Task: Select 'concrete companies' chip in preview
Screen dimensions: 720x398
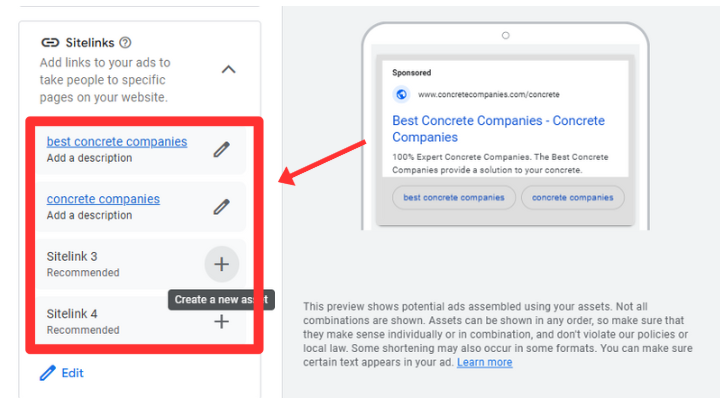Action: [573, 197]
